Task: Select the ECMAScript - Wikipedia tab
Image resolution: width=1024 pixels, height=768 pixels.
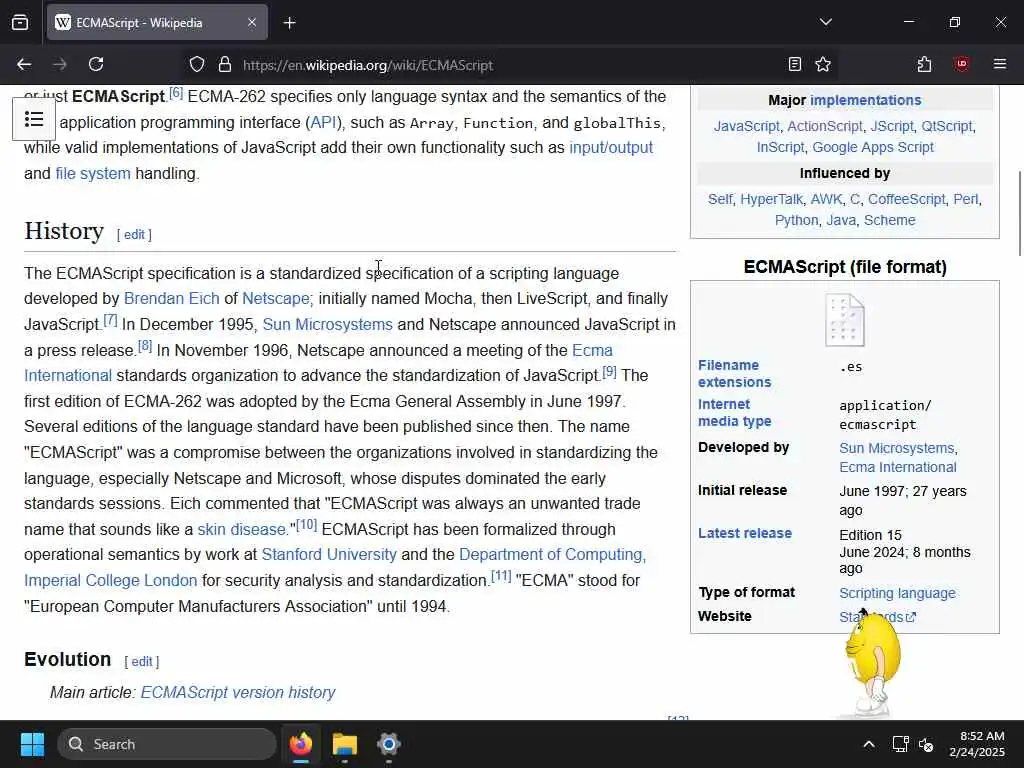Action: click(157, 23)
